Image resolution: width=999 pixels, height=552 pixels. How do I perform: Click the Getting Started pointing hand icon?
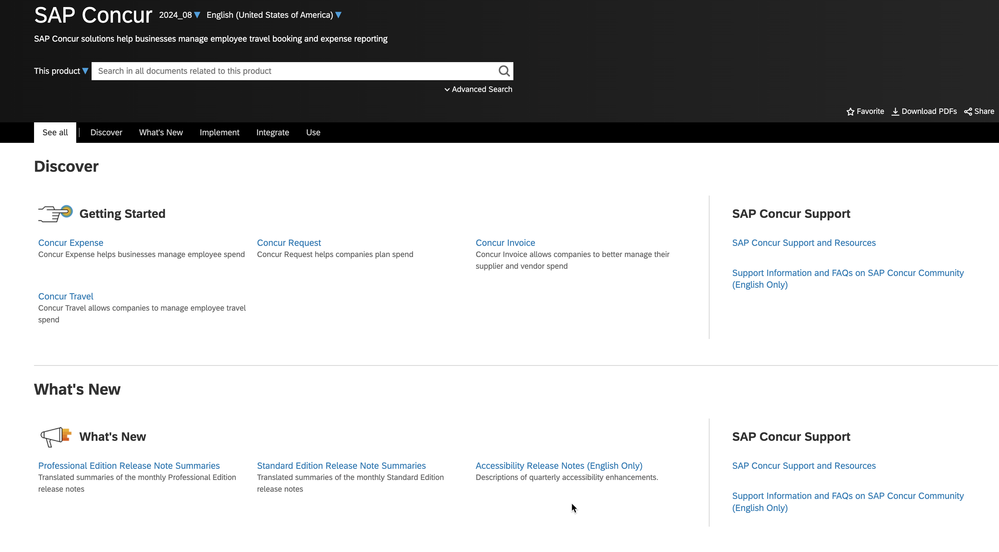(x=55, y=214)
